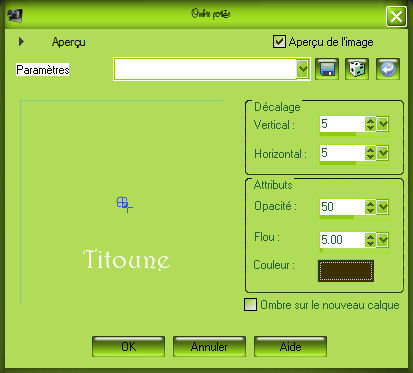Uncheck the Aperçu de l'image checkbox

click(x=279, y=42)
